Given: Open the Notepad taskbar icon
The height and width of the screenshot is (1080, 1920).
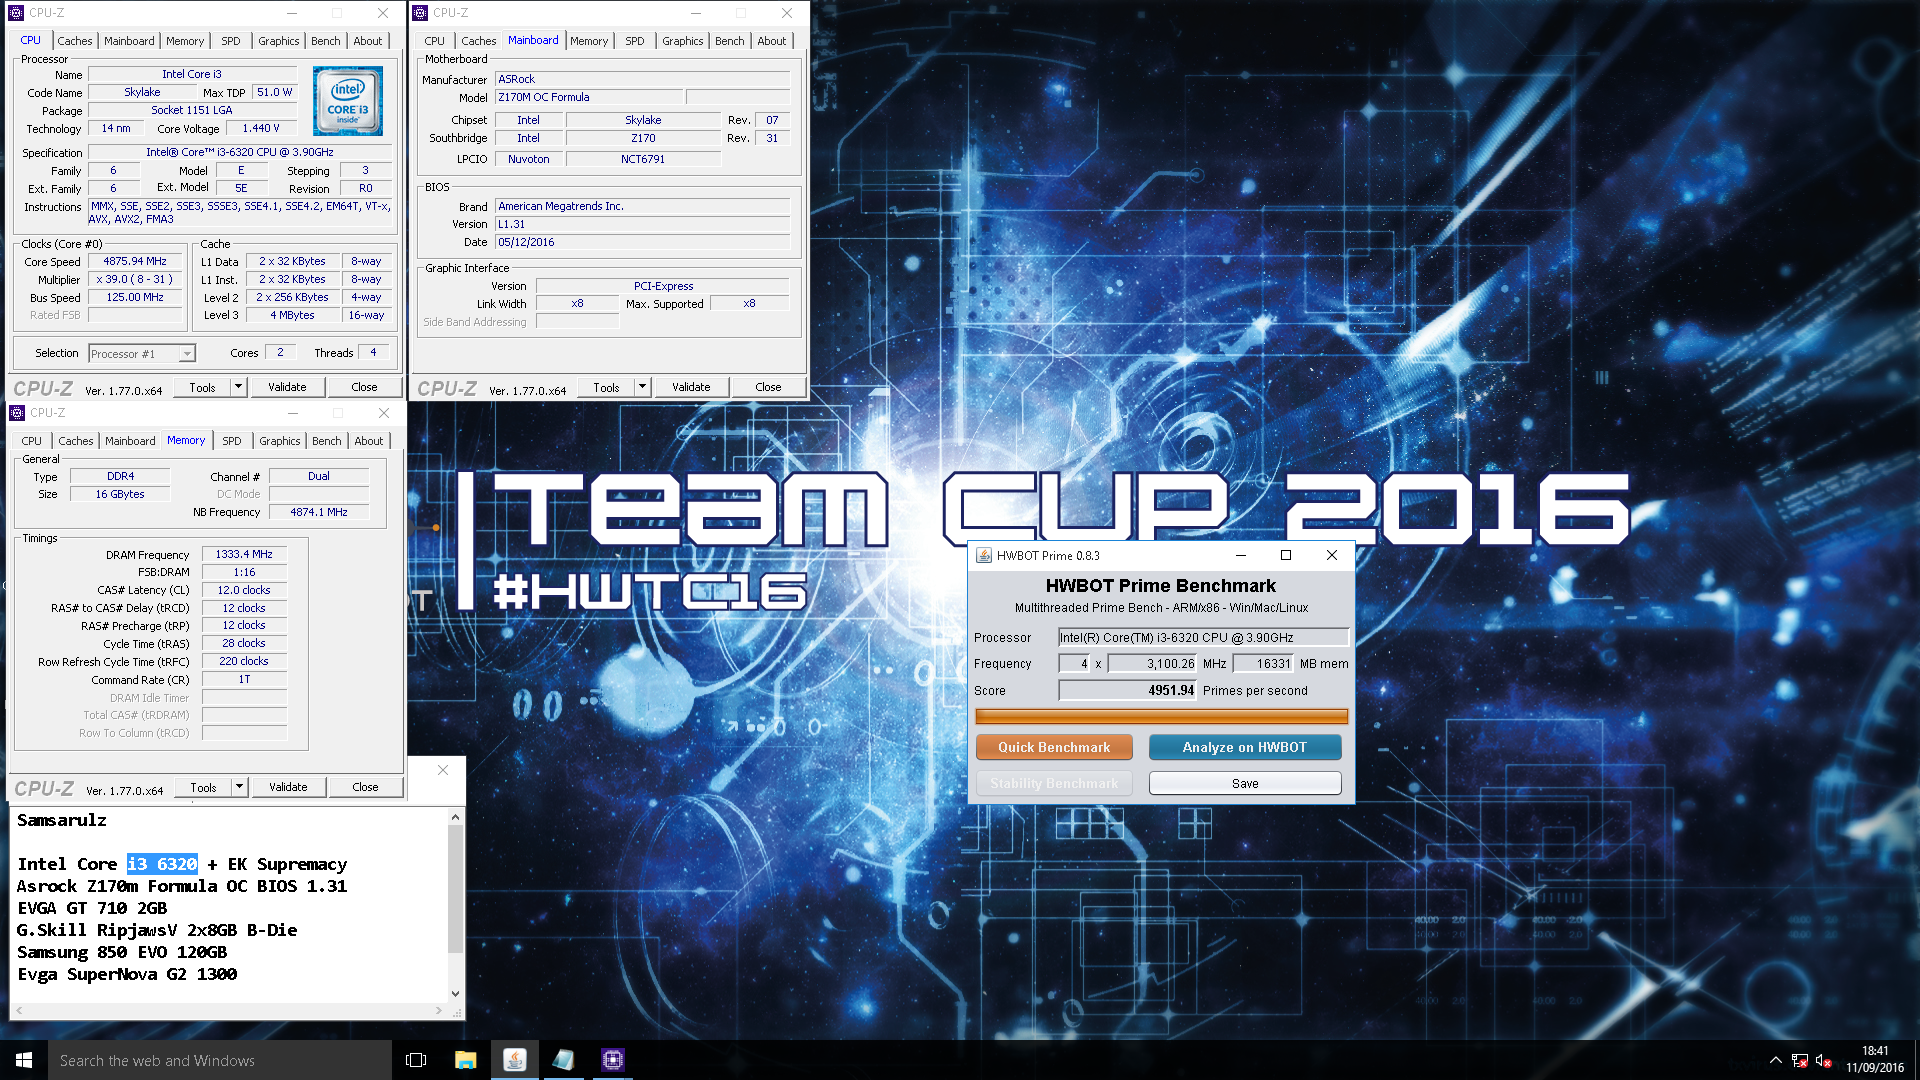Looking at the screenshot, I should coord(563,1060).
